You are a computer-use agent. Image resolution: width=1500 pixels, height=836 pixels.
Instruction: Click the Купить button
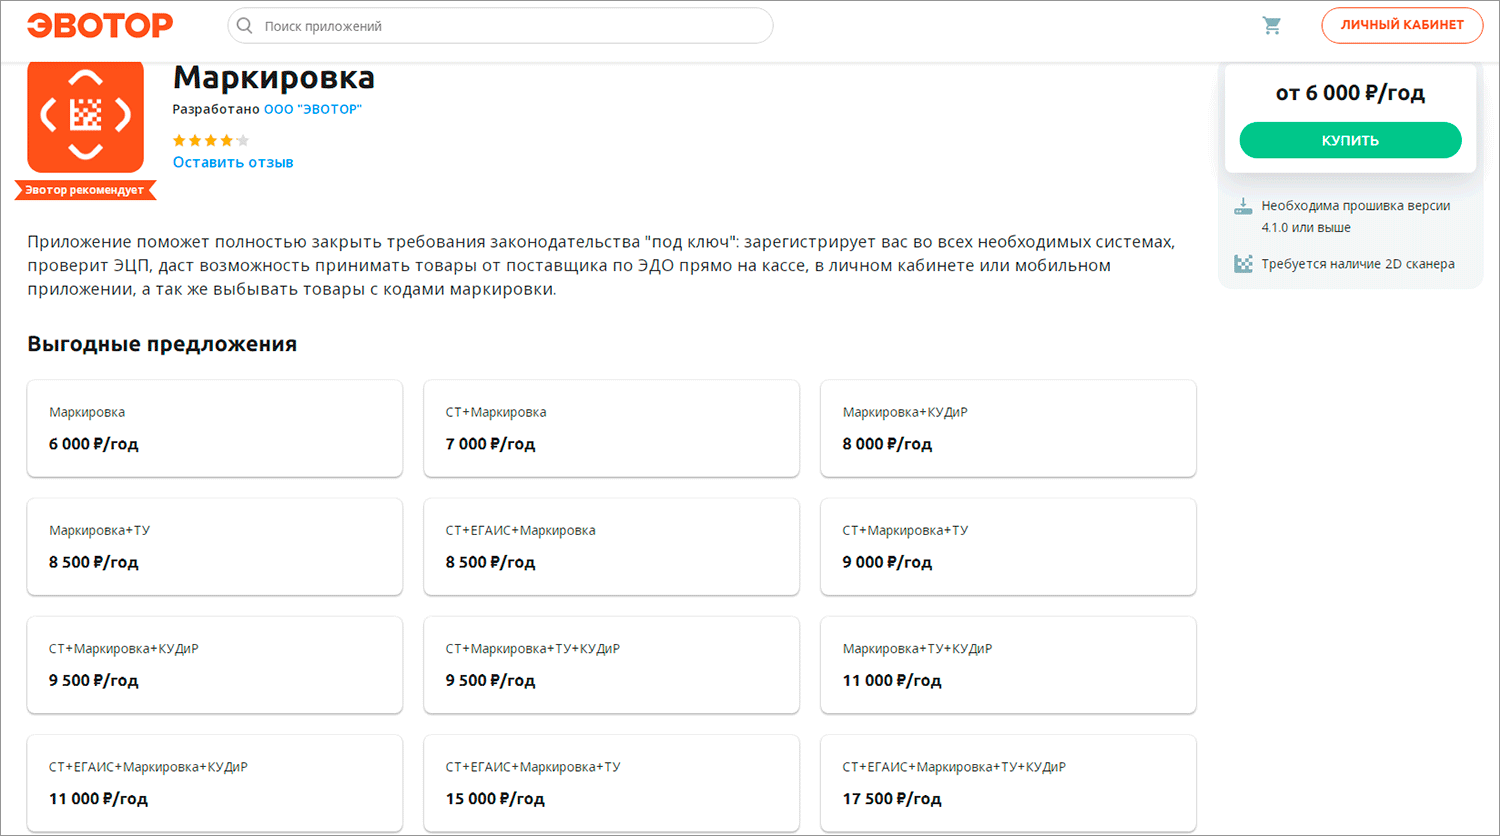[x=1350, y=140]
